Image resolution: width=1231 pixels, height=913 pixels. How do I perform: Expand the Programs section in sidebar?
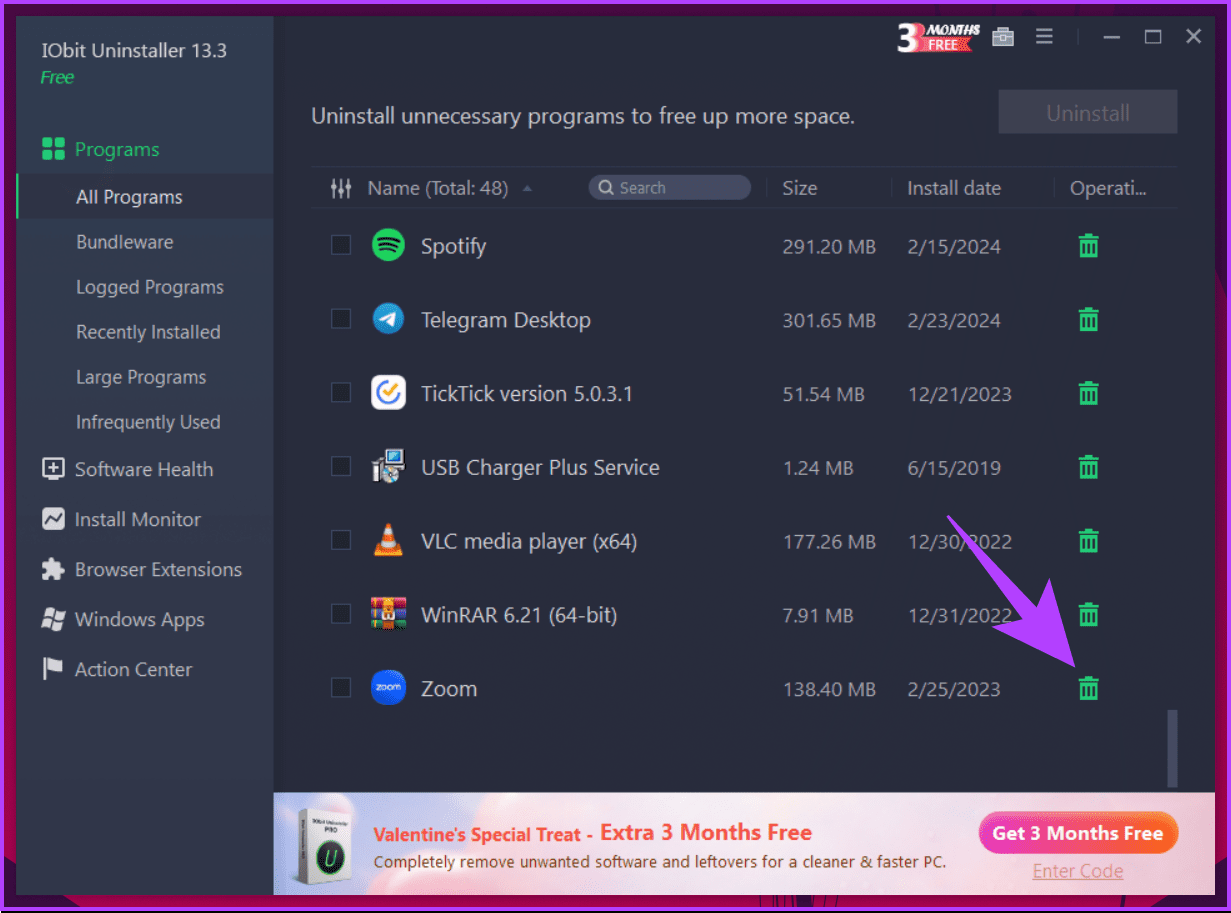click(x=116, y=150)
